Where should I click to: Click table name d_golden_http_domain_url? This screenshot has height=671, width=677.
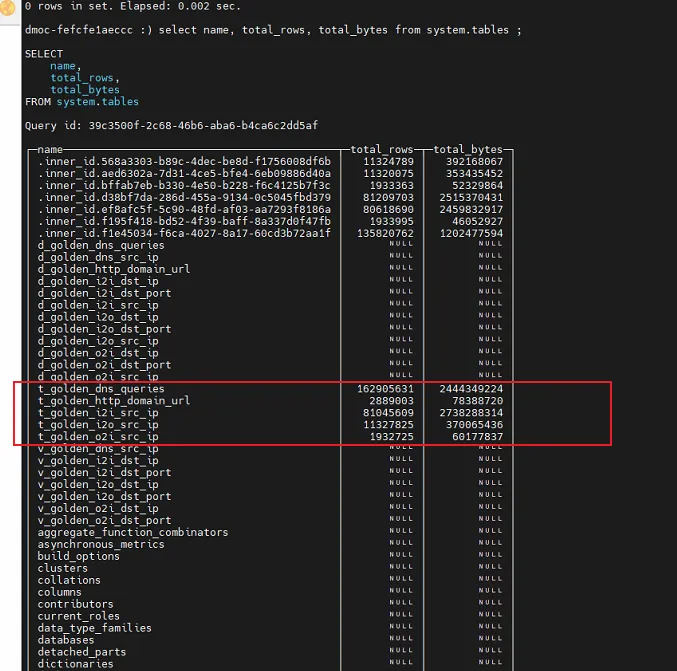[114, 269]
